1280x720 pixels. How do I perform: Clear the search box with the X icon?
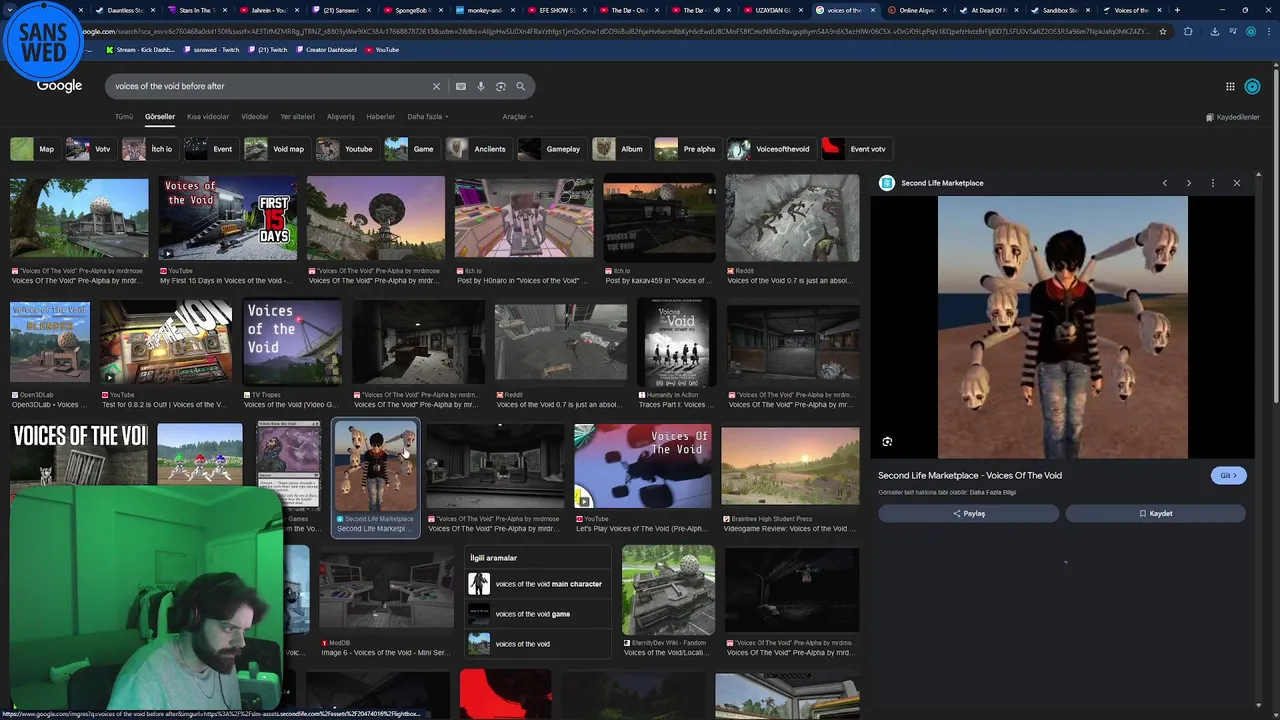click(x=436, y=86)
